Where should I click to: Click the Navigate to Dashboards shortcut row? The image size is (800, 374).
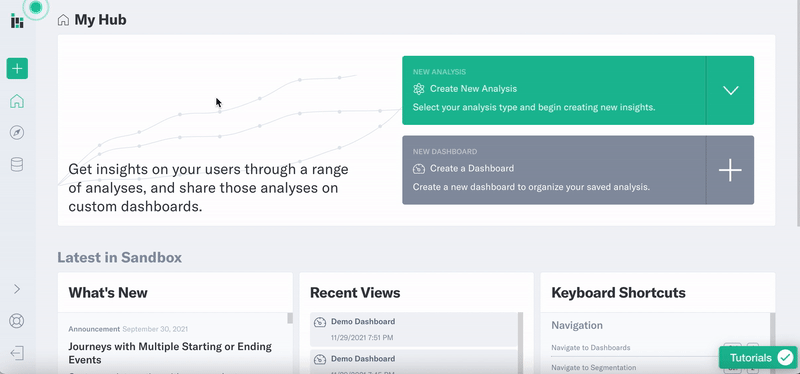[x=655, y=347]
